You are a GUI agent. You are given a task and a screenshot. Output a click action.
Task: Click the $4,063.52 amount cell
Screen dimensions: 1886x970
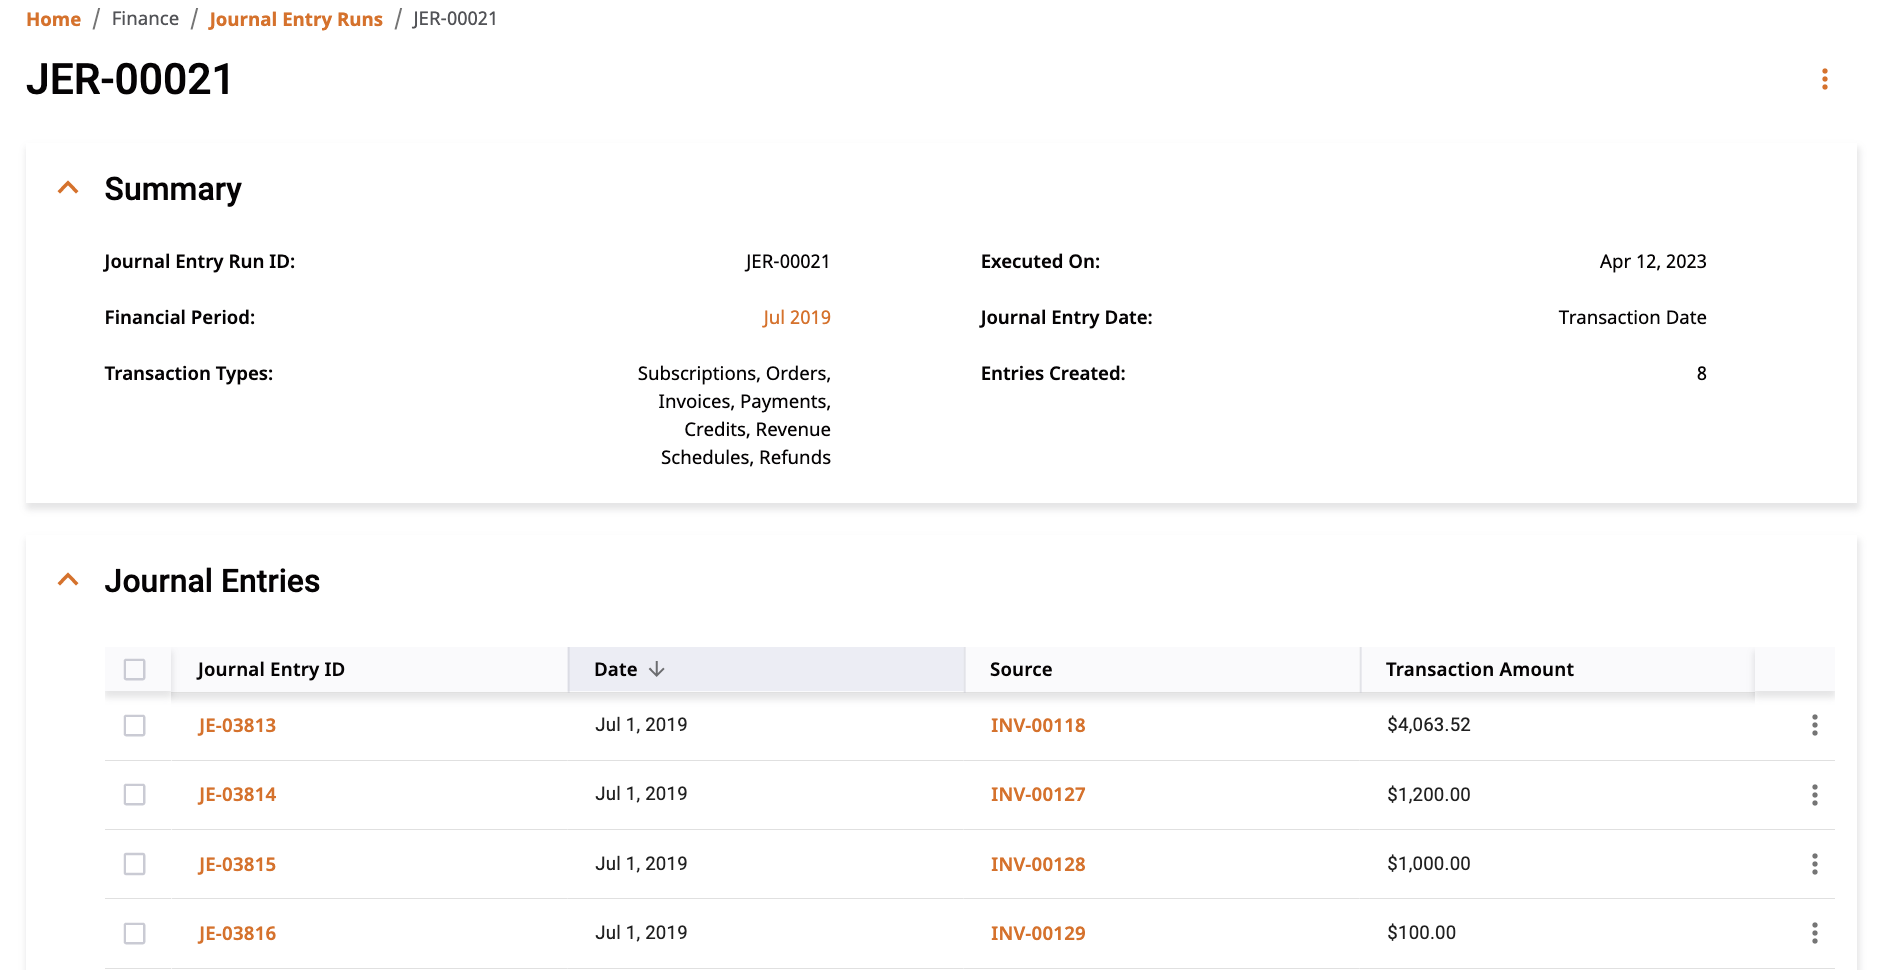[1428, 725]
